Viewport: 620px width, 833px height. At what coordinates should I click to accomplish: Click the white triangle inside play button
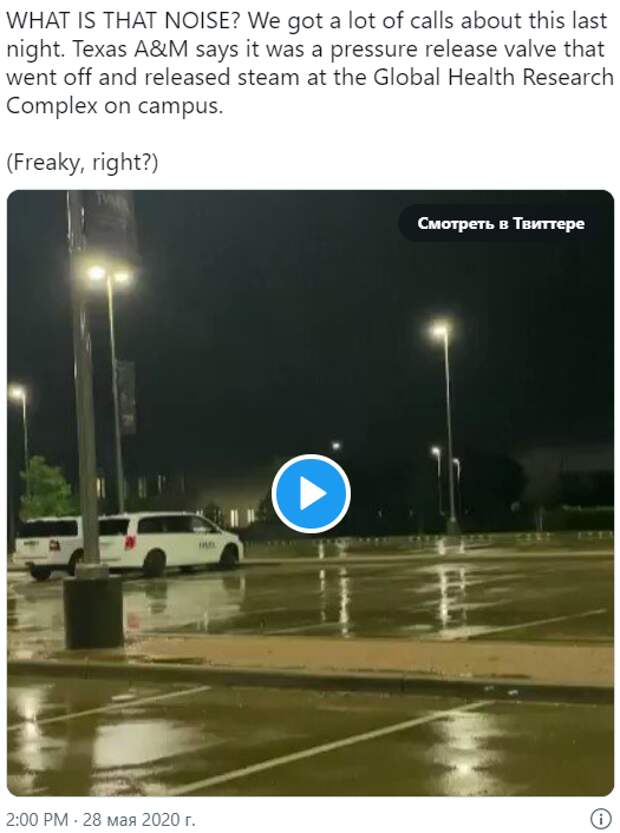pyautogui.click(x=313, y=494)
